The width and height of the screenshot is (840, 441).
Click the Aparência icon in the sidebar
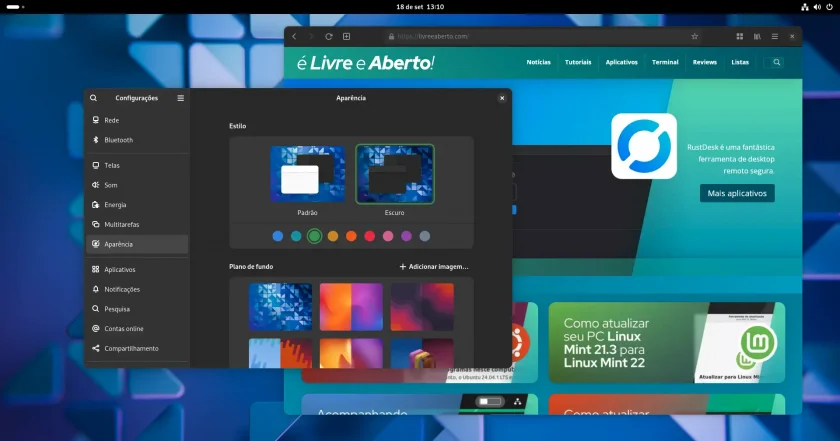click(x=95, y=244)
